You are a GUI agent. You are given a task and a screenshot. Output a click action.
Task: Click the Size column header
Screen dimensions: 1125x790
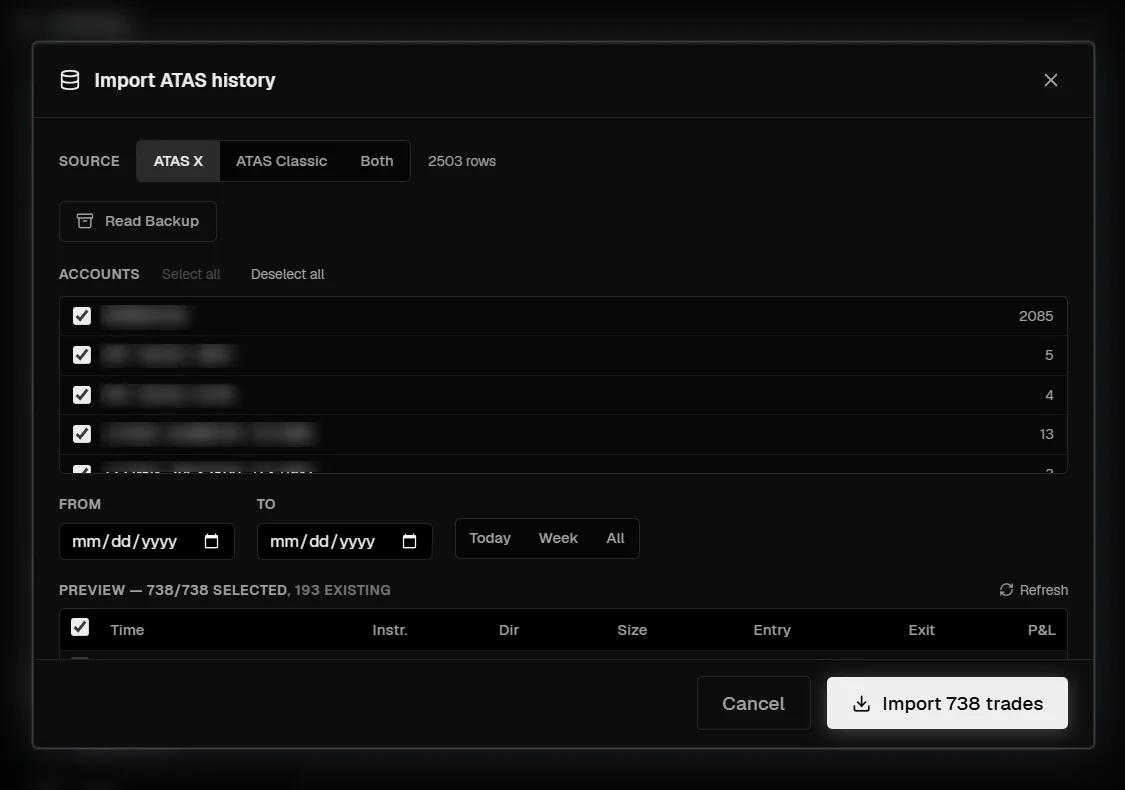pyautogui.click(x=632, y=630)
